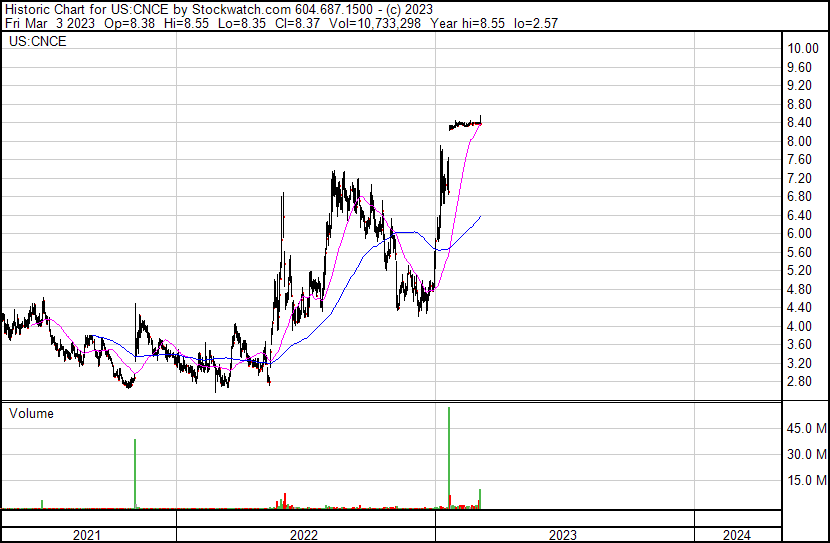Click the red volume bar cluster in mid-2022
Screen dimensions: 830x543
click(x=285, y=501)
